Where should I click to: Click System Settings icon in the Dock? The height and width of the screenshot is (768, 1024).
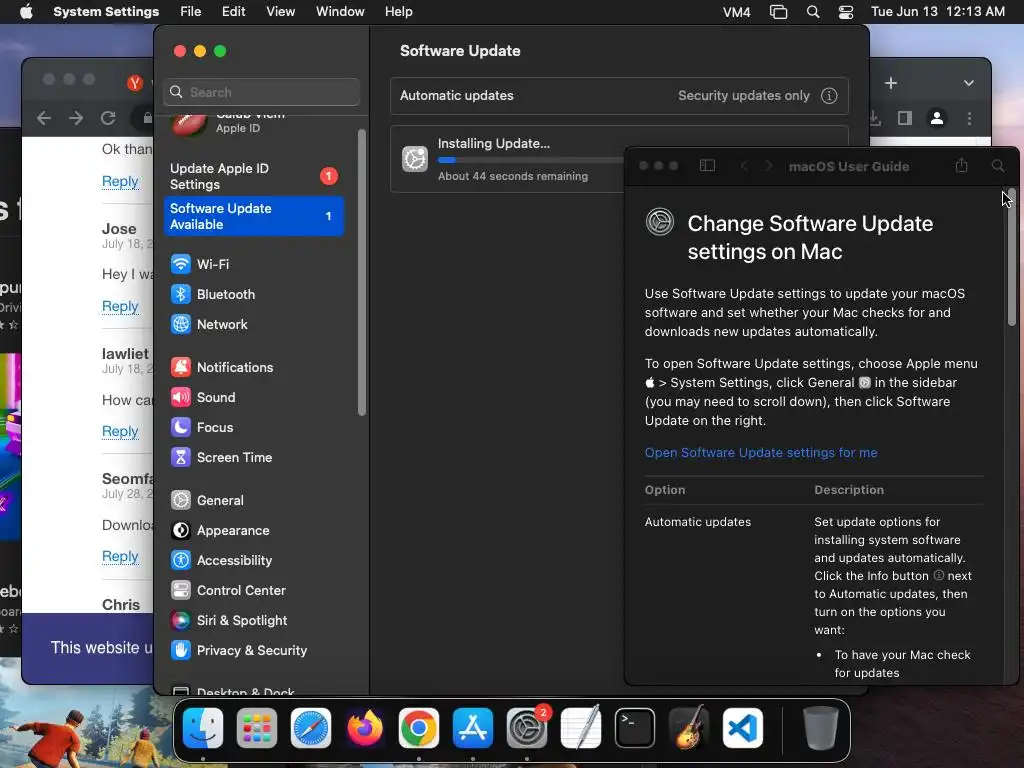[527, 728]
